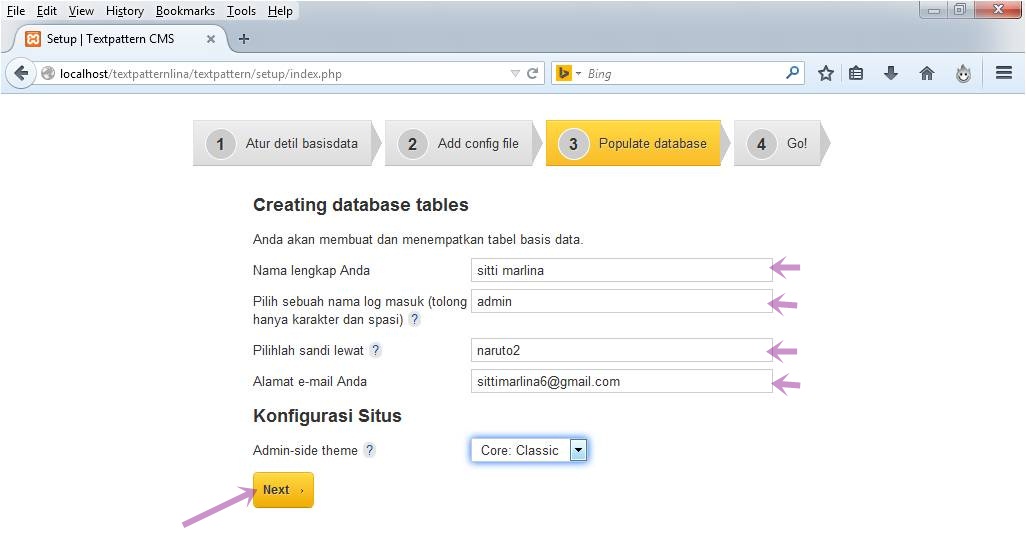Click help icon beside Admin-side theme

click(369, 450)
